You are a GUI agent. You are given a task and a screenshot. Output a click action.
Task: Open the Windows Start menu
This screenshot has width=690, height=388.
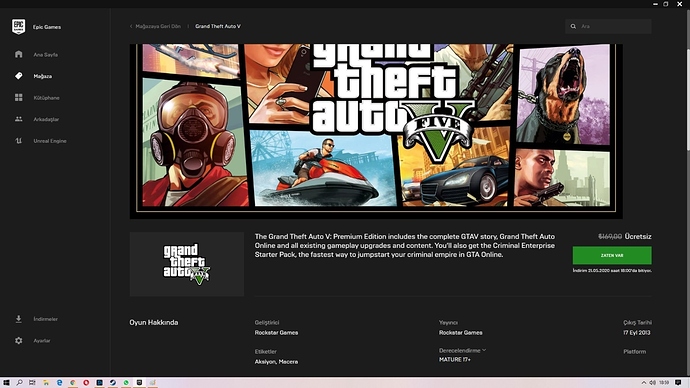coord(6,383)
